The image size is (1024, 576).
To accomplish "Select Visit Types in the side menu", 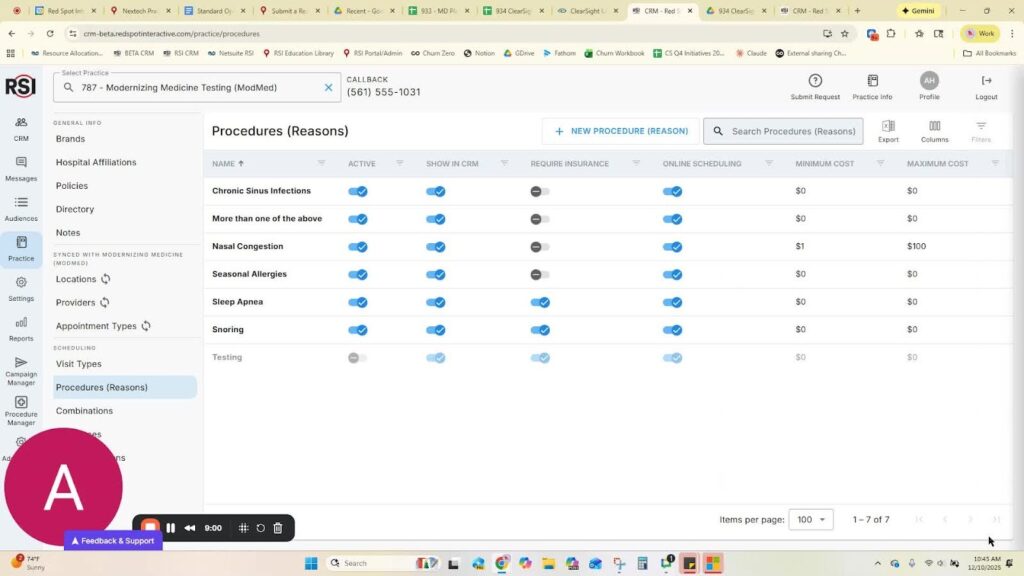I will [79, 364].
